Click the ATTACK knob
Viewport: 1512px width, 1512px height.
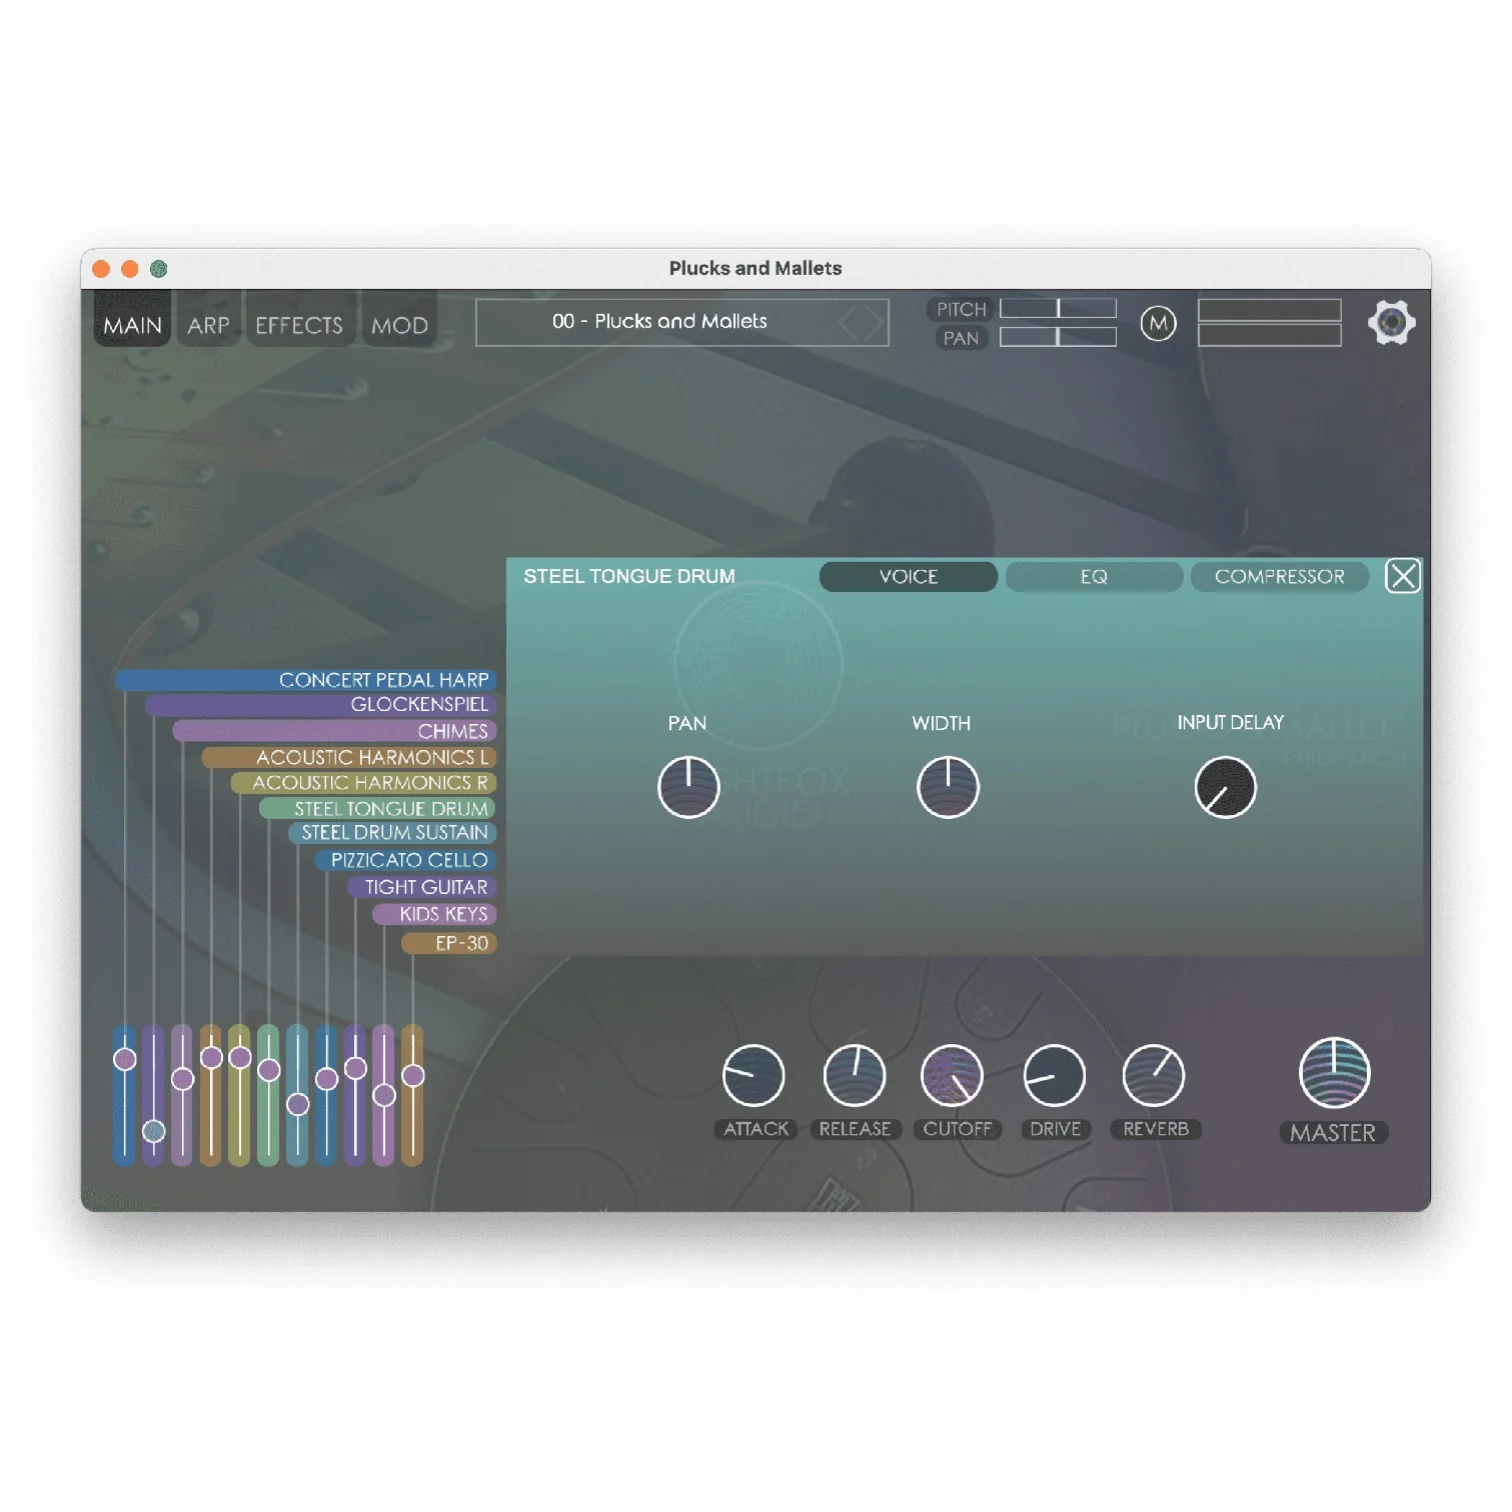click(x=753, y=1076)
